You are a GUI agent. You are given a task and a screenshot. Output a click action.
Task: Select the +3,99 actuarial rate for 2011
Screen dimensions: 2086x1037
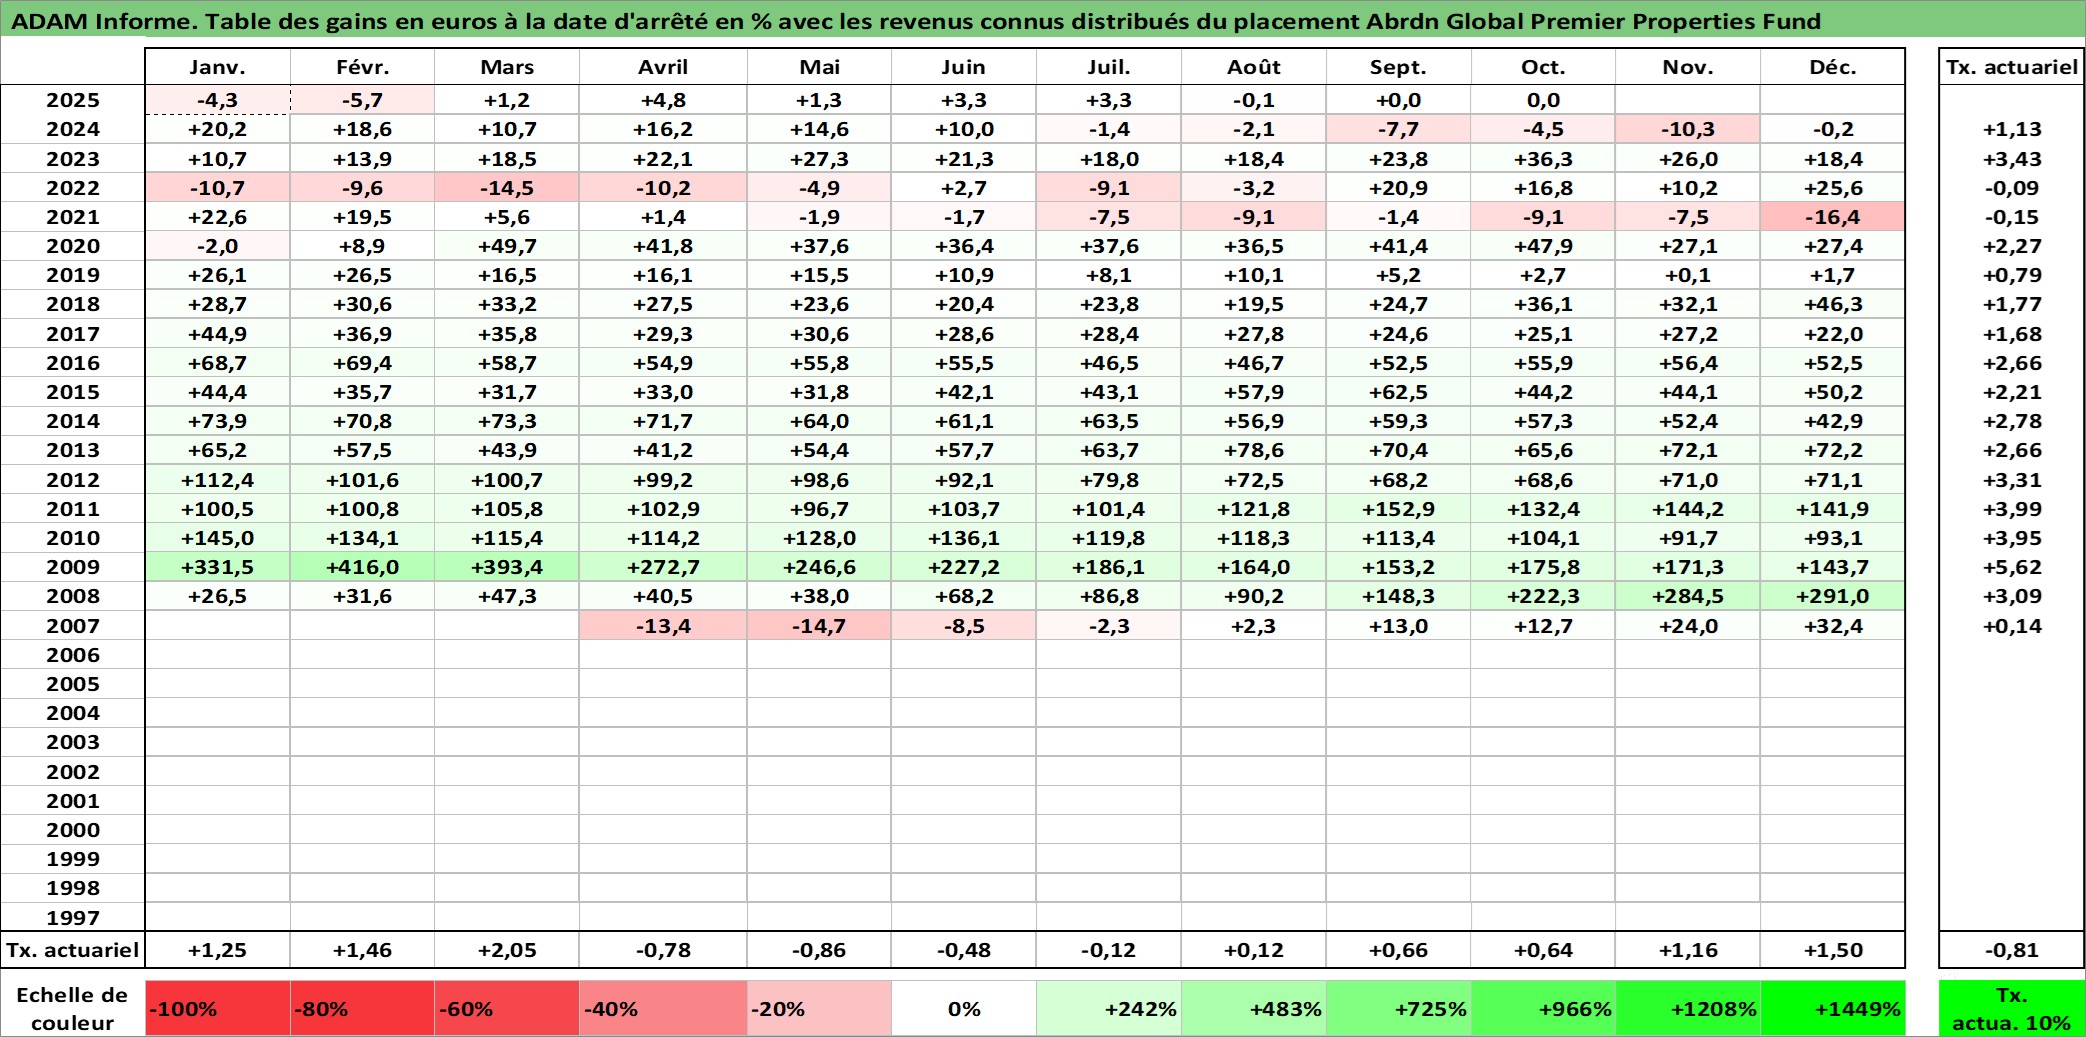click(2011, 509)
